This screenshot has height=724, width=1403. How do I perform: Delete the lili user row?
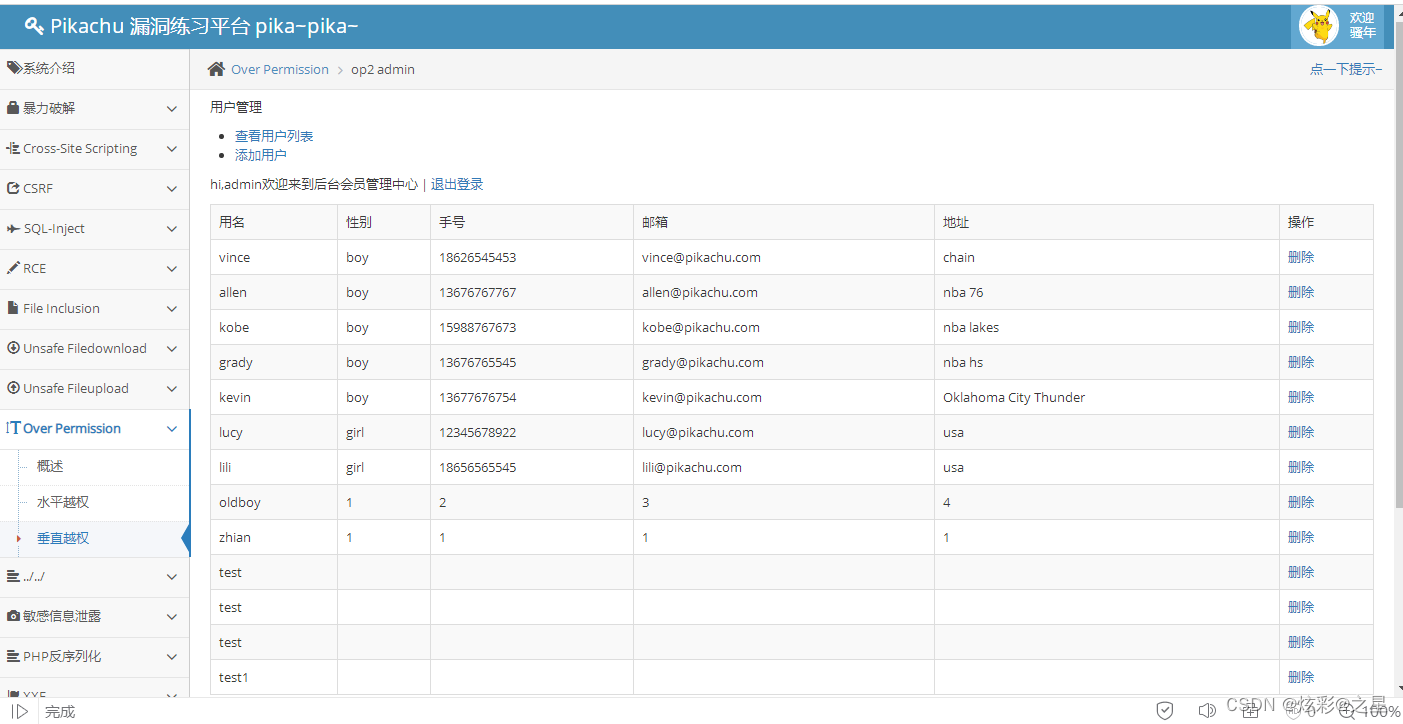point(1301,467)
